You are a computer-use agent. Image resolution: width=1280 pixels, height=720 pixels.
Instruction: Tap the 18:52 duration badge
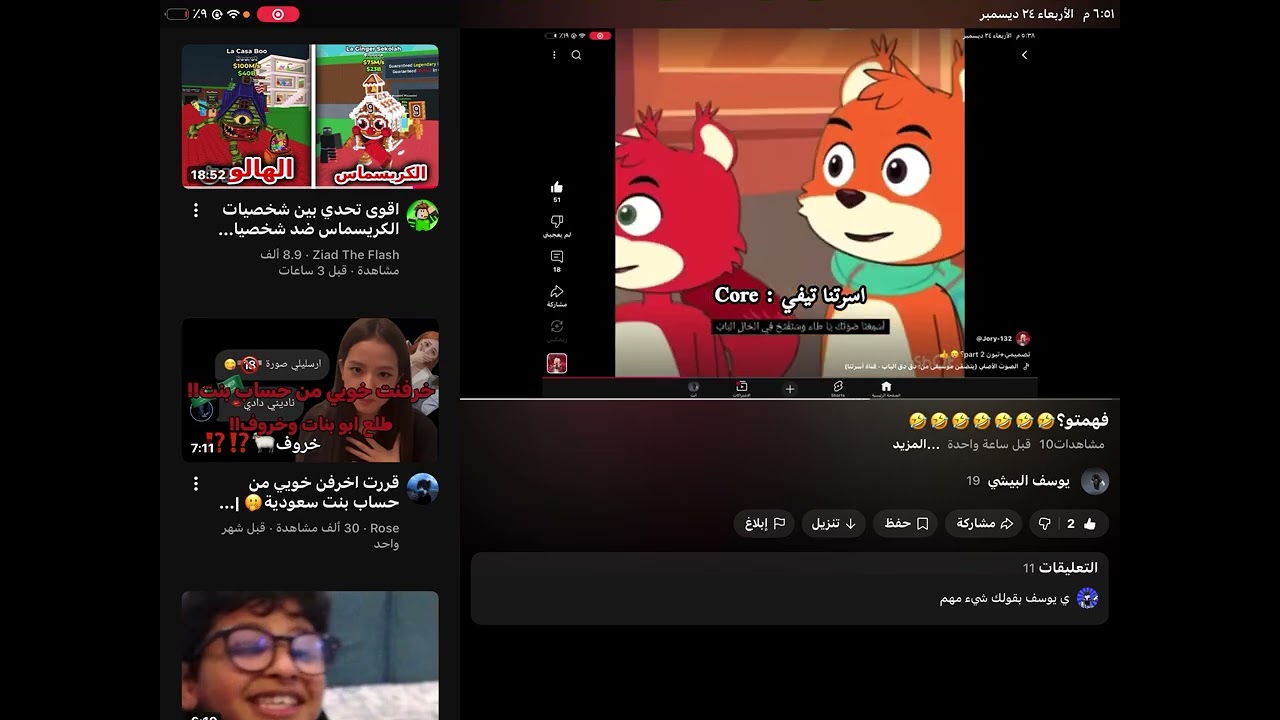point(207,175)
